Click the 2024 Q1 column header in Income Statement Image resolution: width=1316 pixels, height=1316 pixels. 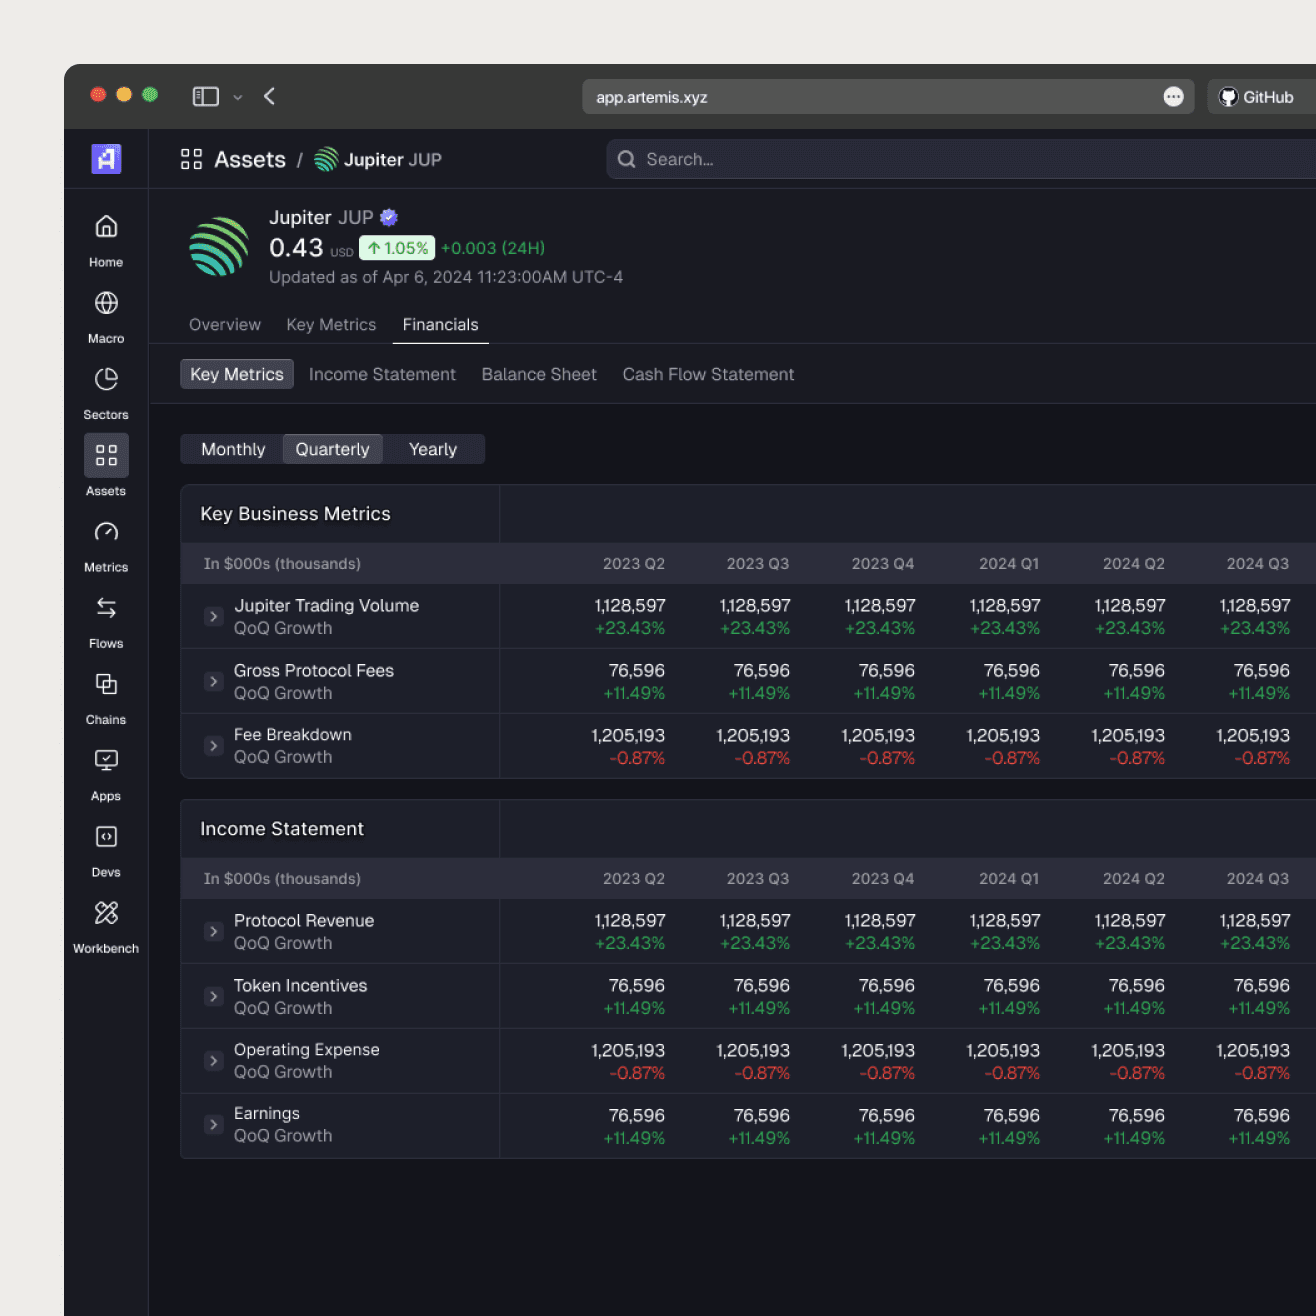pos(1009,879)
